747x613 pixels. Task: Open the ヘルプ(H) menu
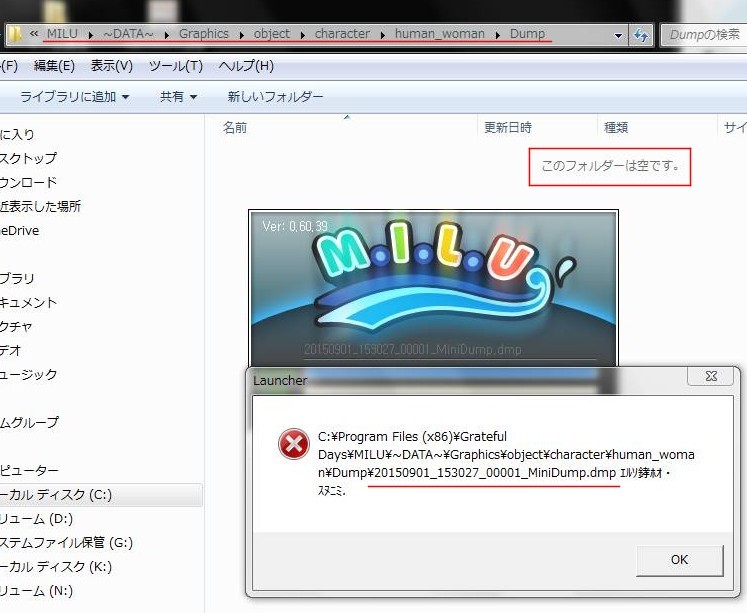click(246, 66)
